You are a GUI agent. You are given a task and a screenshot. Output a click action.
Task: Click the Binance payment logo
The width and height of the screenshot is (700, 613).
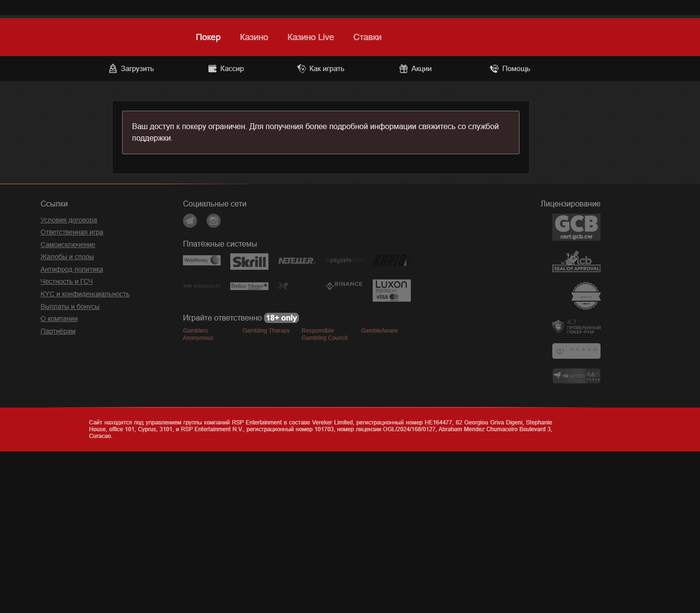click(x=344, y=285)
